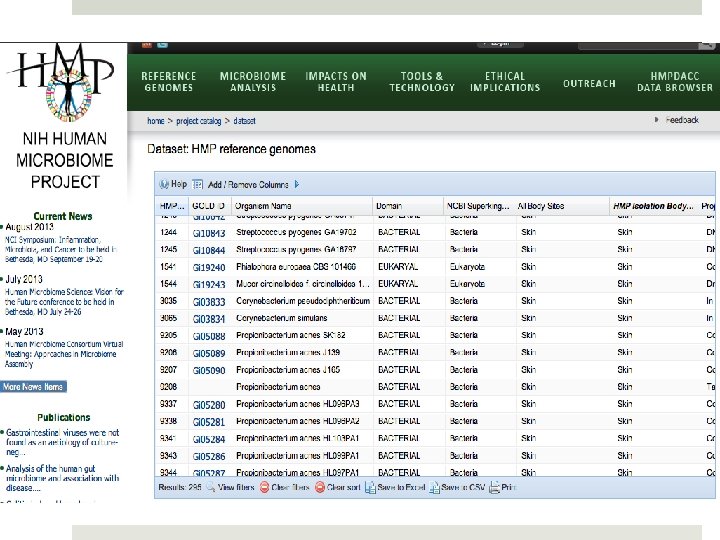The width and height of the screenshot is (720, 540).
Task: Go to project catalog breadcrumb link
Action: 199,121
